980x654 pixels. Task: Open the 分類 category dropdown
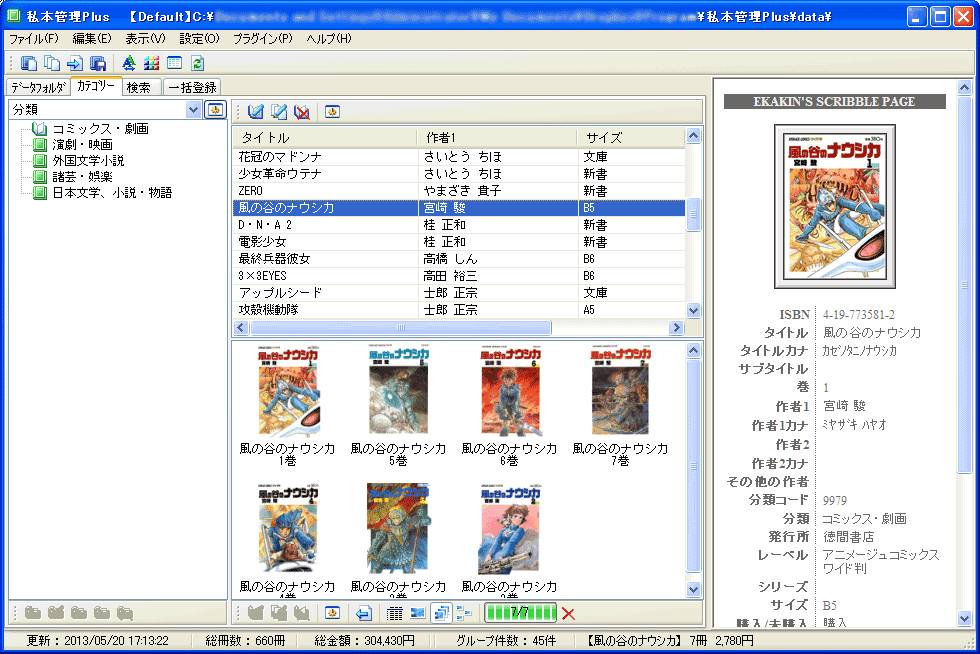pyautogui.click(x=193, y=110)
